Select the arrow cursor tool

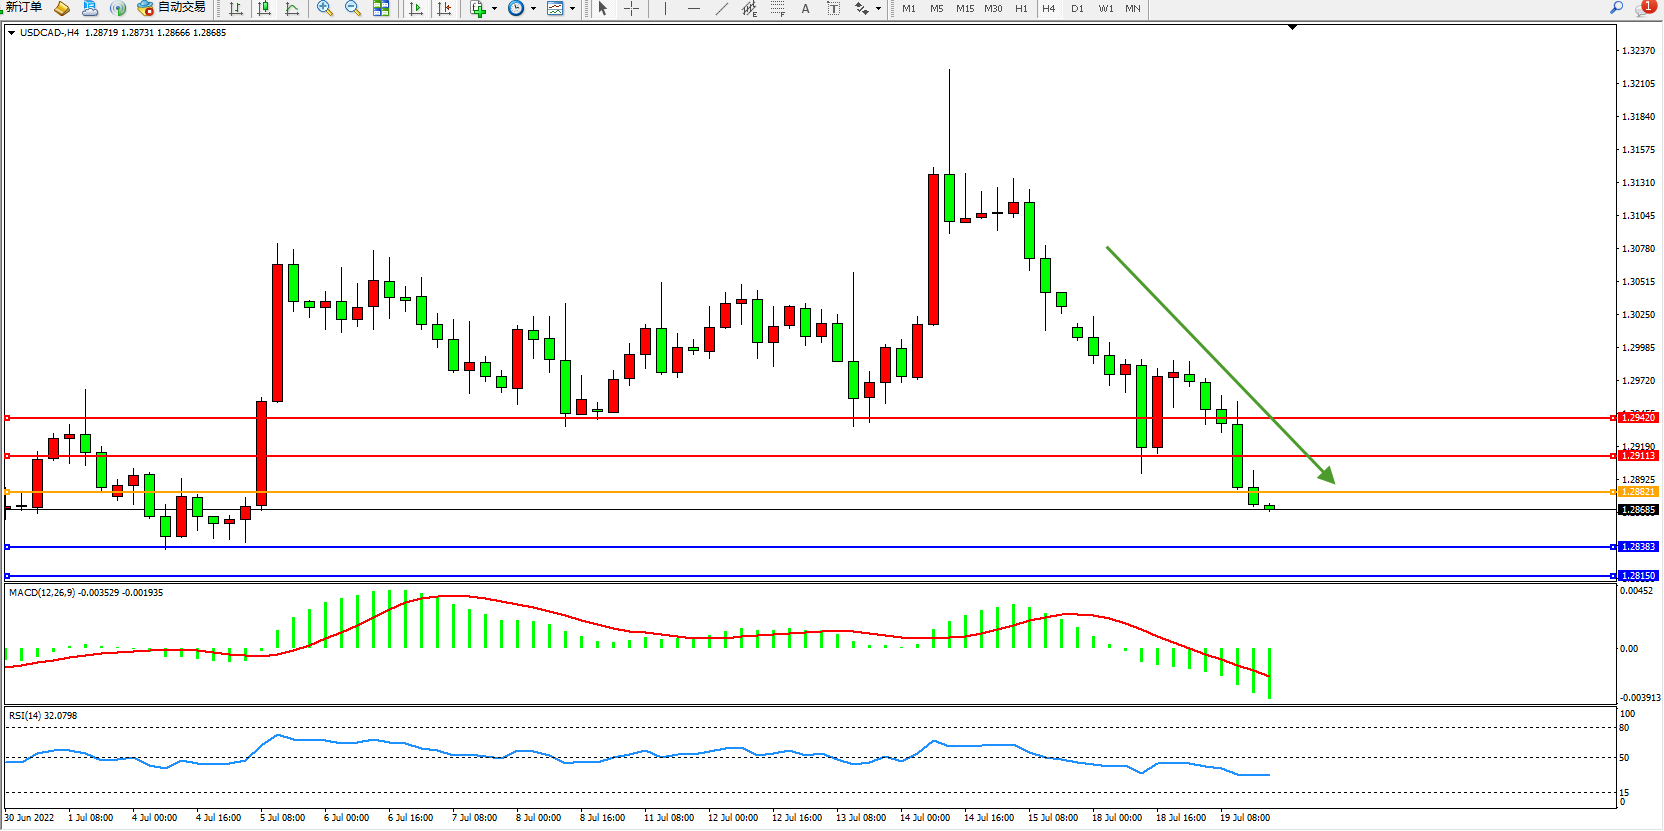pos(603,8)
